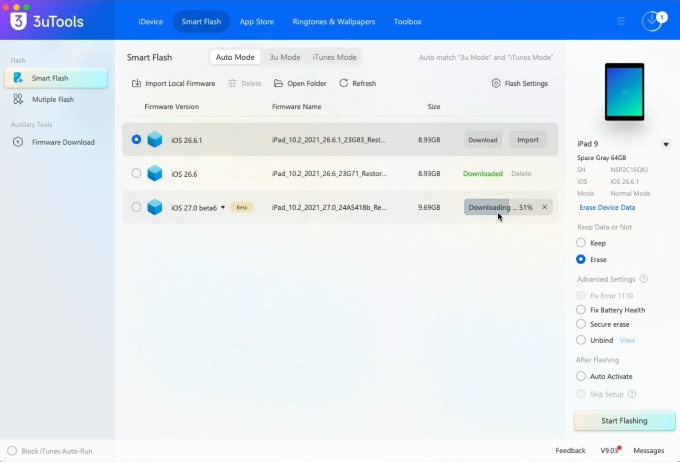
Task: Choose the Erase data option
Action: pyautogui.click(x=581, y=259)
